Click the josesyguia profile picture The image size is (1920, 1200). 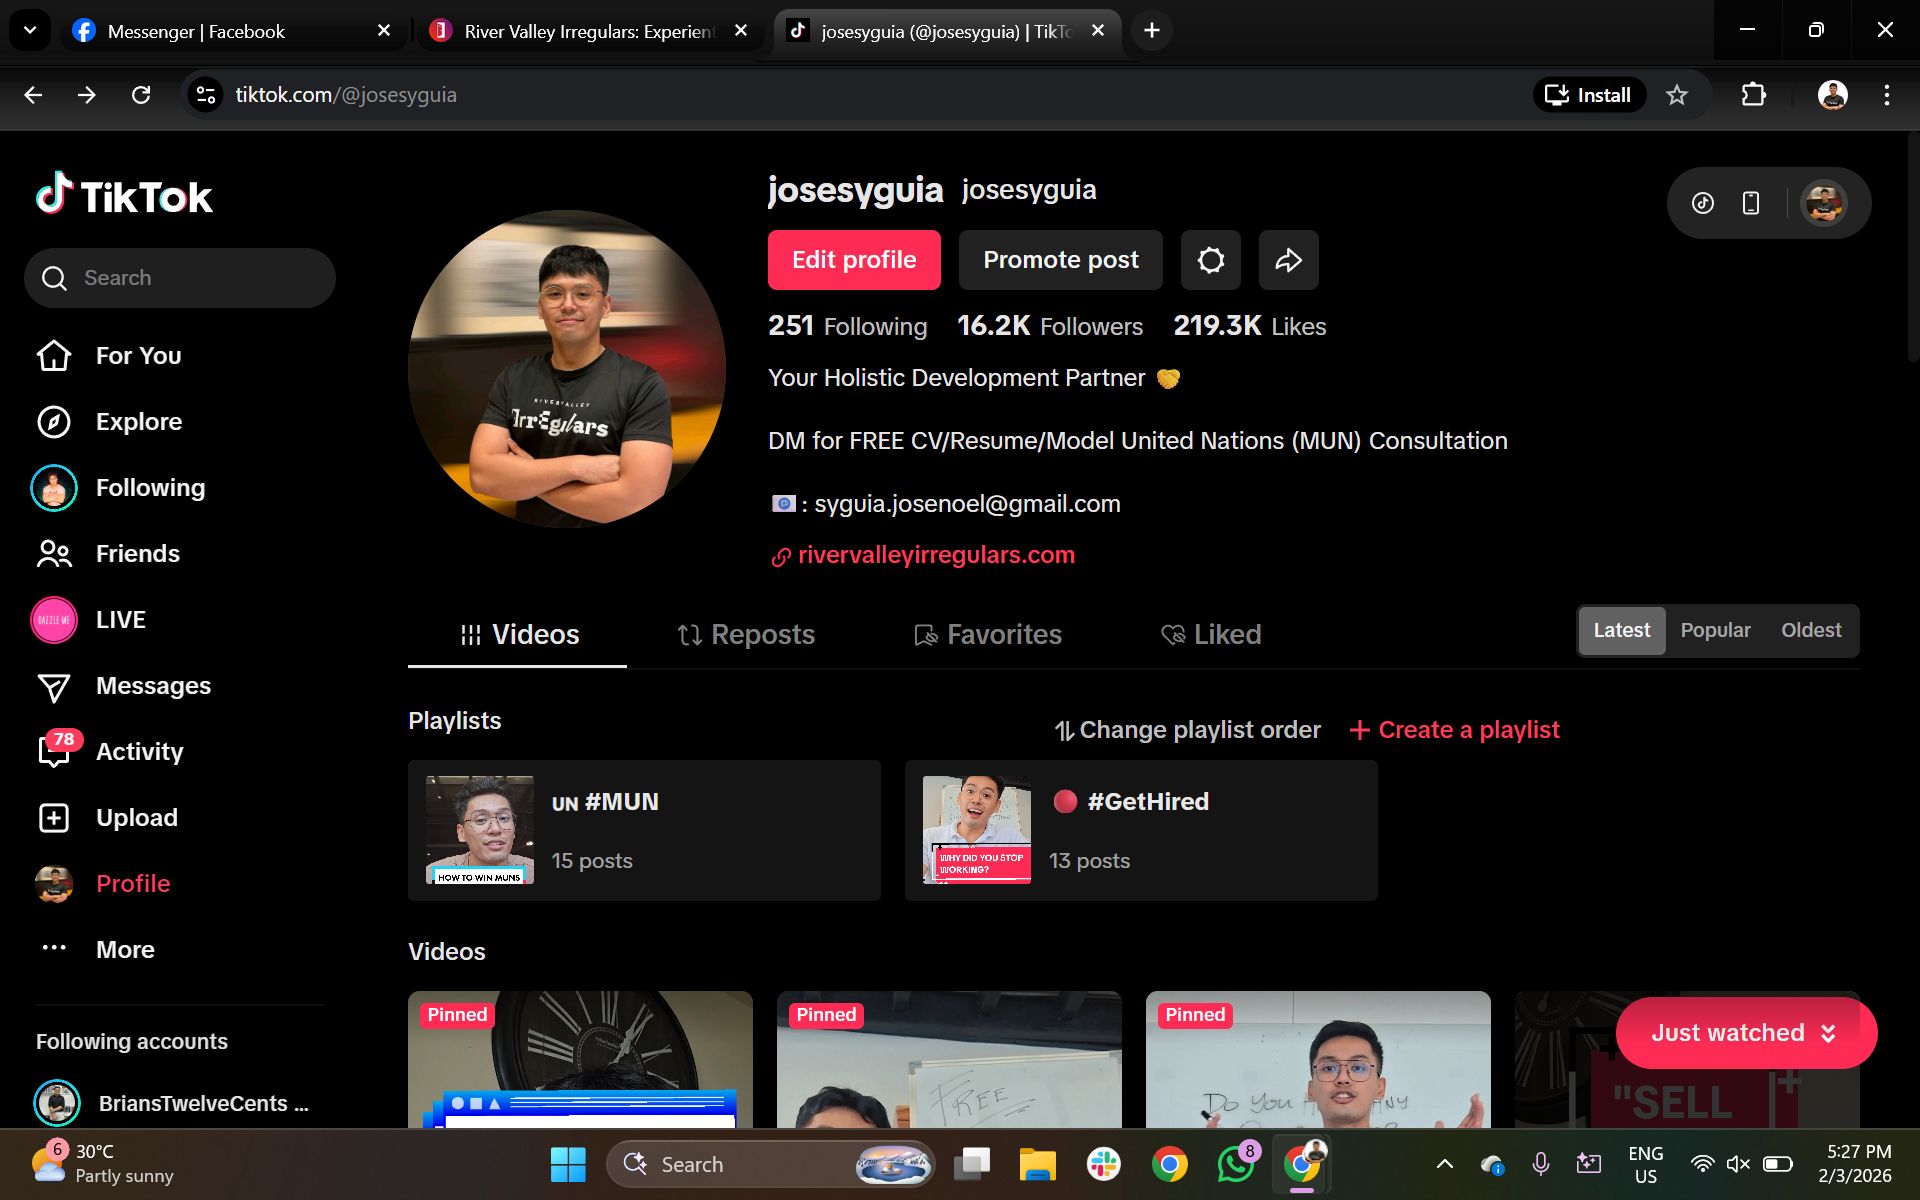(567, 368)
